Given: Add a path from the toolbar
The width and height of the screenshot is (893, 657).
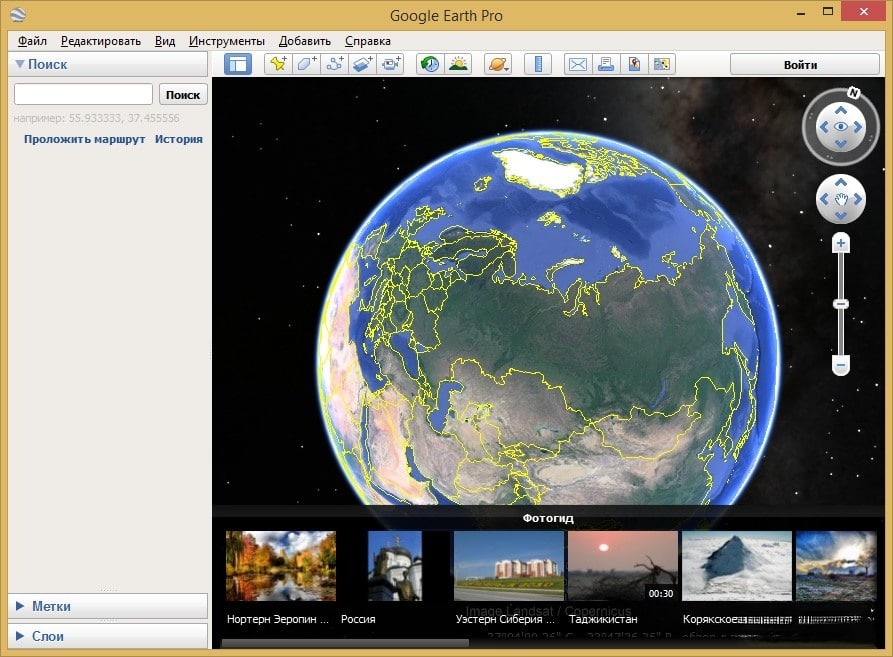Looking at the screenshot, I should pyautogui.click(x=334, y=64).
